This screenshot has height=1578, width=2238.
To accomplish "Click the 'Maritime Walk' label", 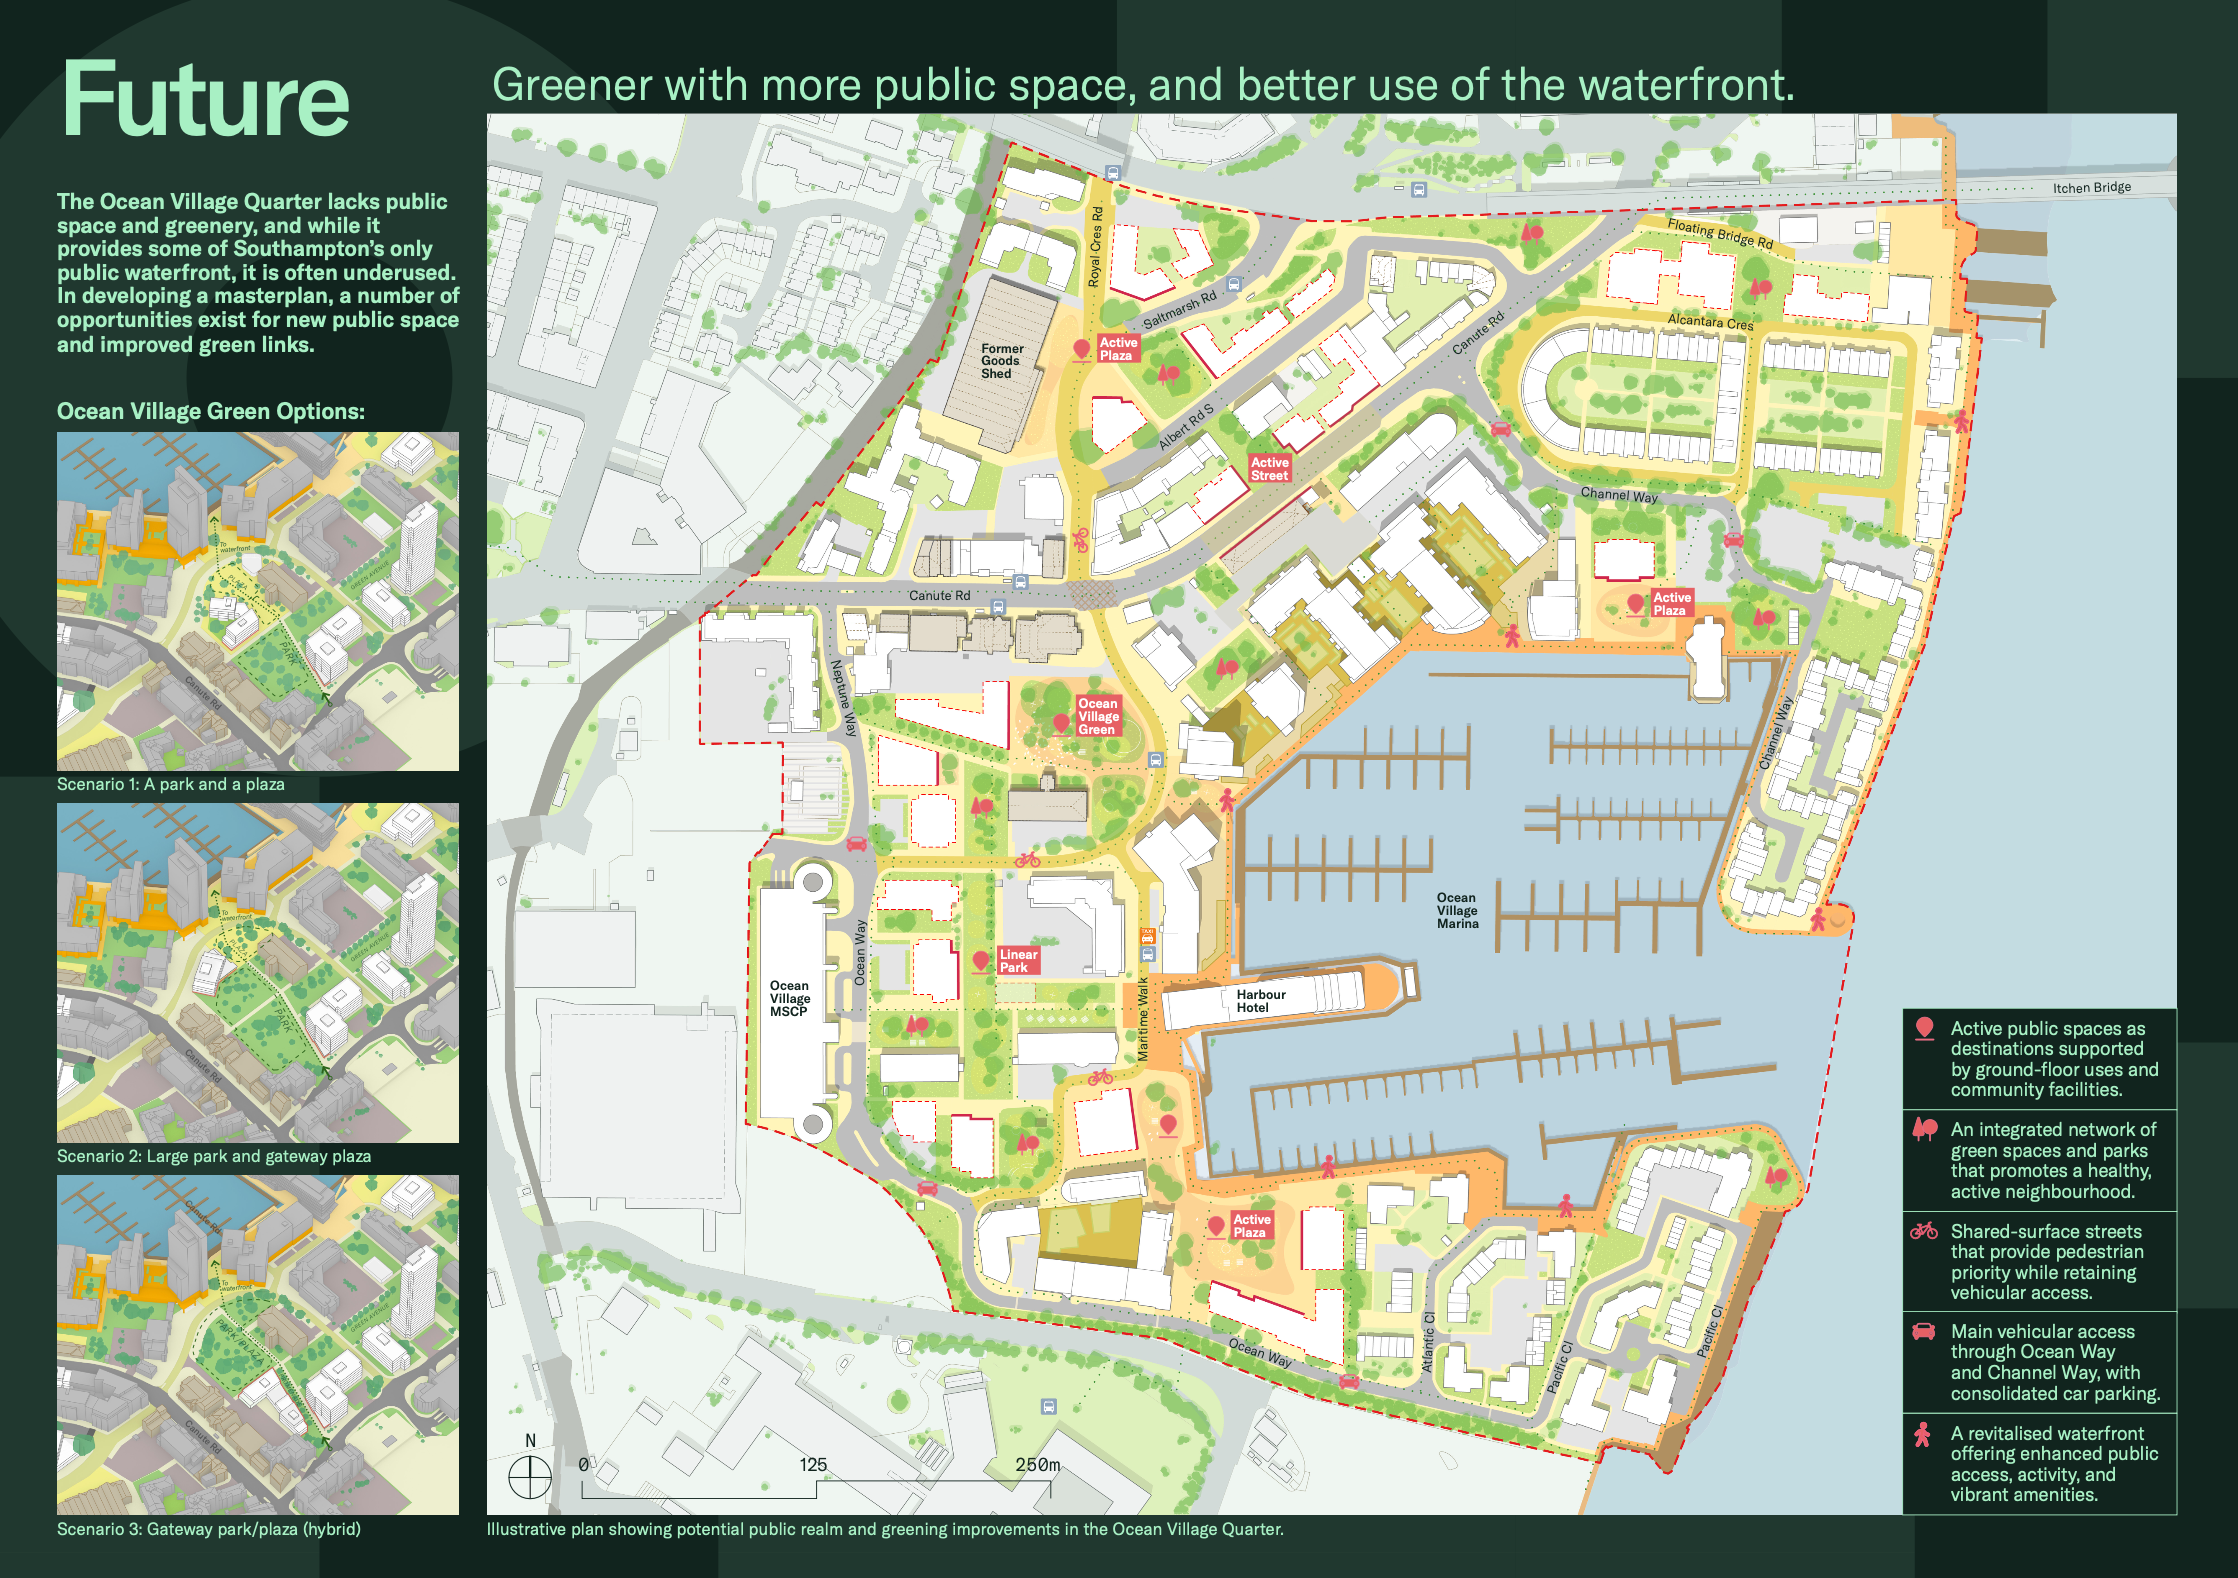I will click(x=1144, y=1019).
